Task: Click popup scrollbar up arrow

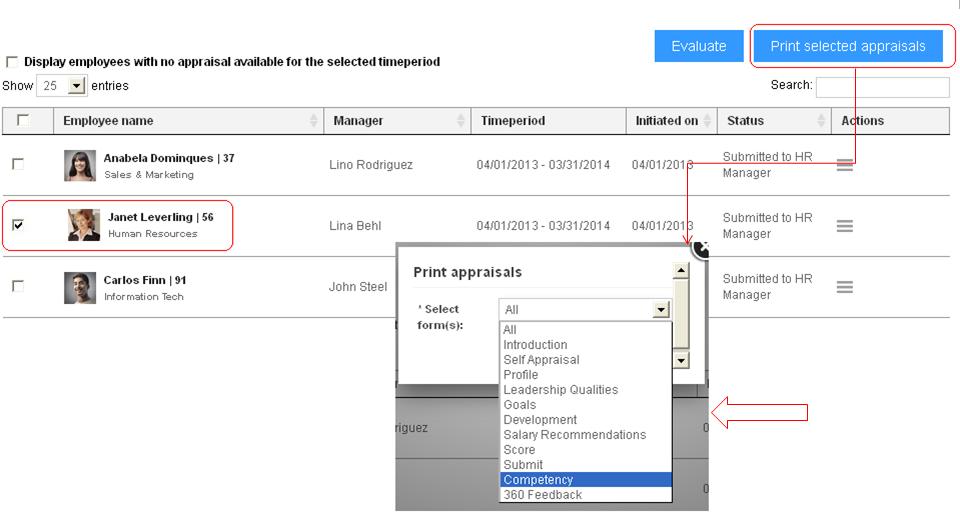Action: point(681,270)
